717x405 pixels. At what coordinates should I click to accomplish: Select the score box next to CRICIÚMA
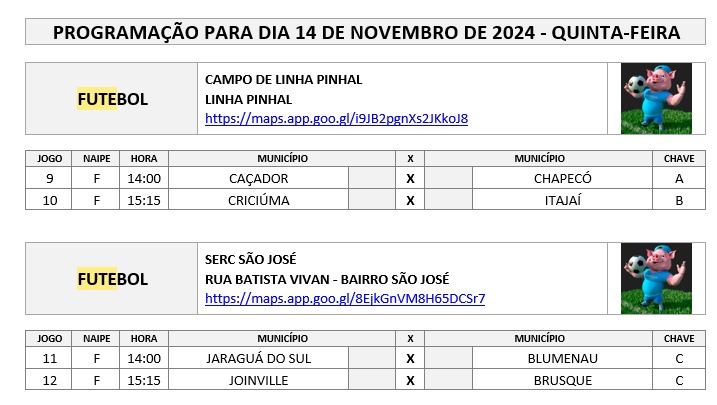372,200
